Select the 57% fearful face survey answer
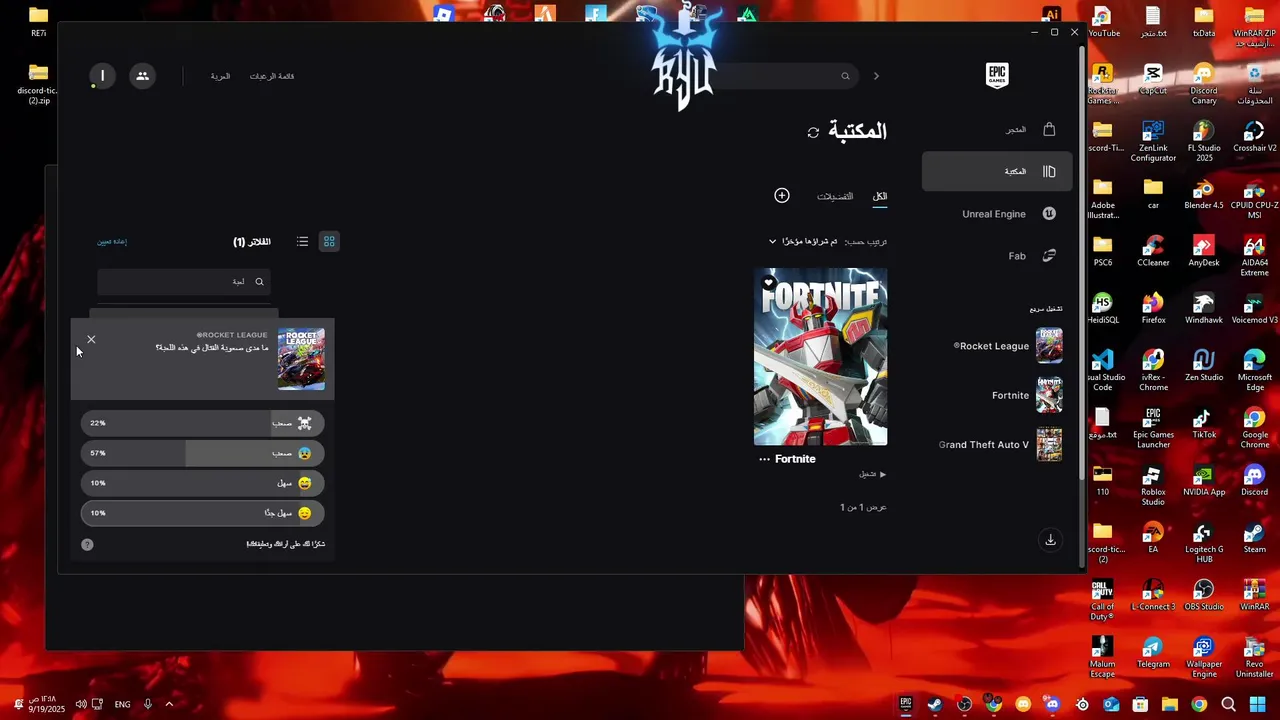The height and width of the screenshot is (720, 1280). tap(202, 453)
